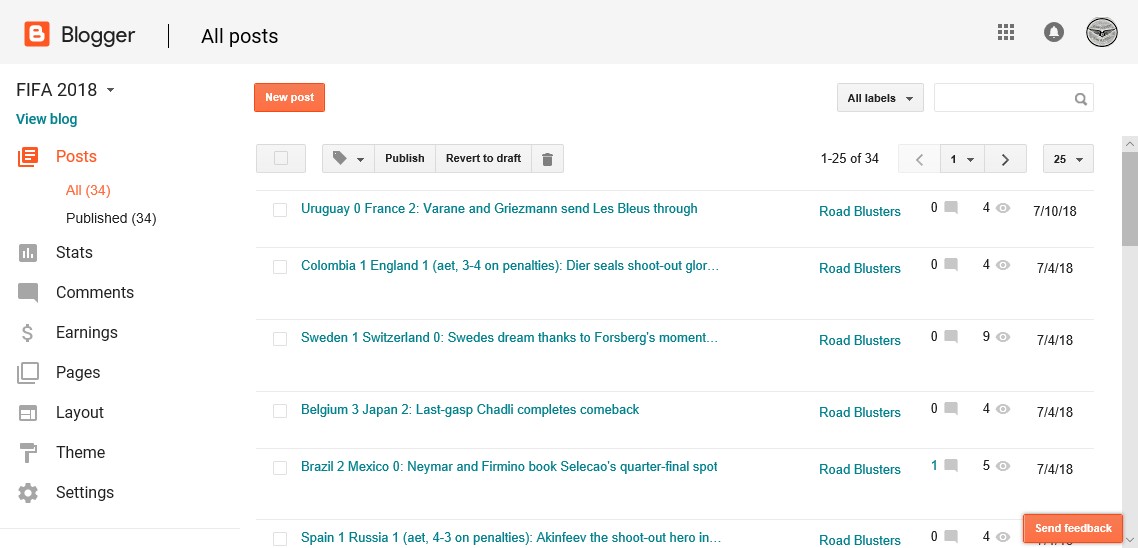Go to previous page of posts
This screenshot has height=548, width=1138.
[x=920, y=159]
